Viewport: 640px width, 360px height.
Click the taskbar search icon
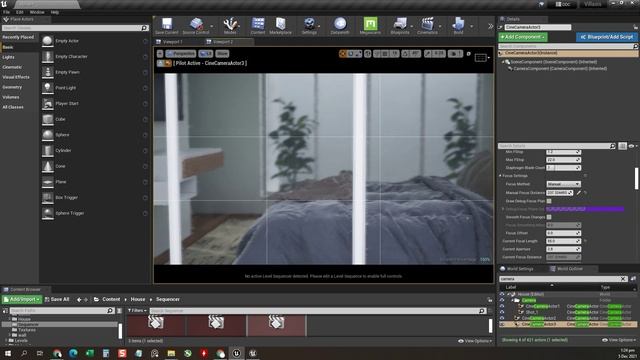point(24,353)
